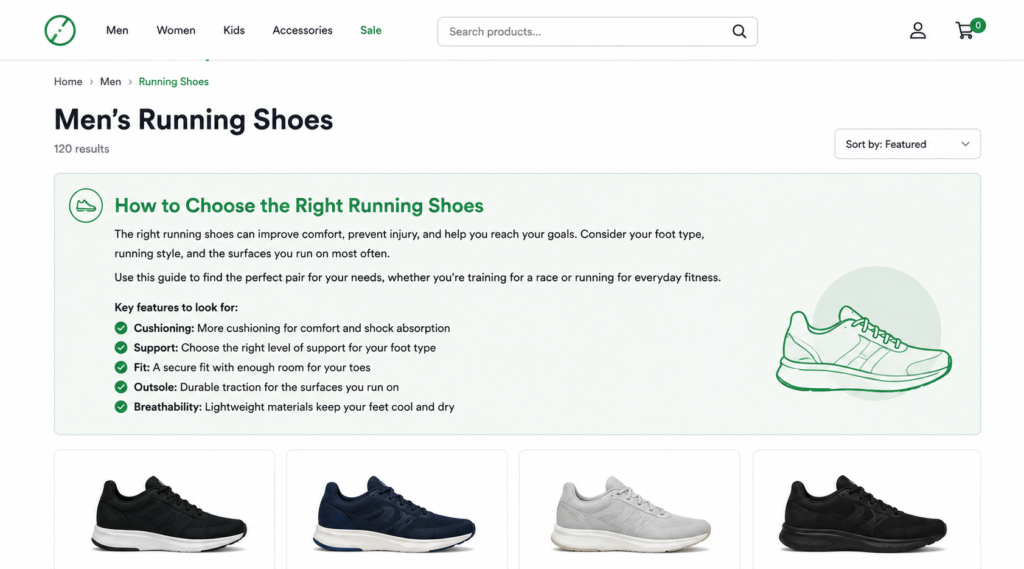Click the green running shoe illustration

(863, 350)
